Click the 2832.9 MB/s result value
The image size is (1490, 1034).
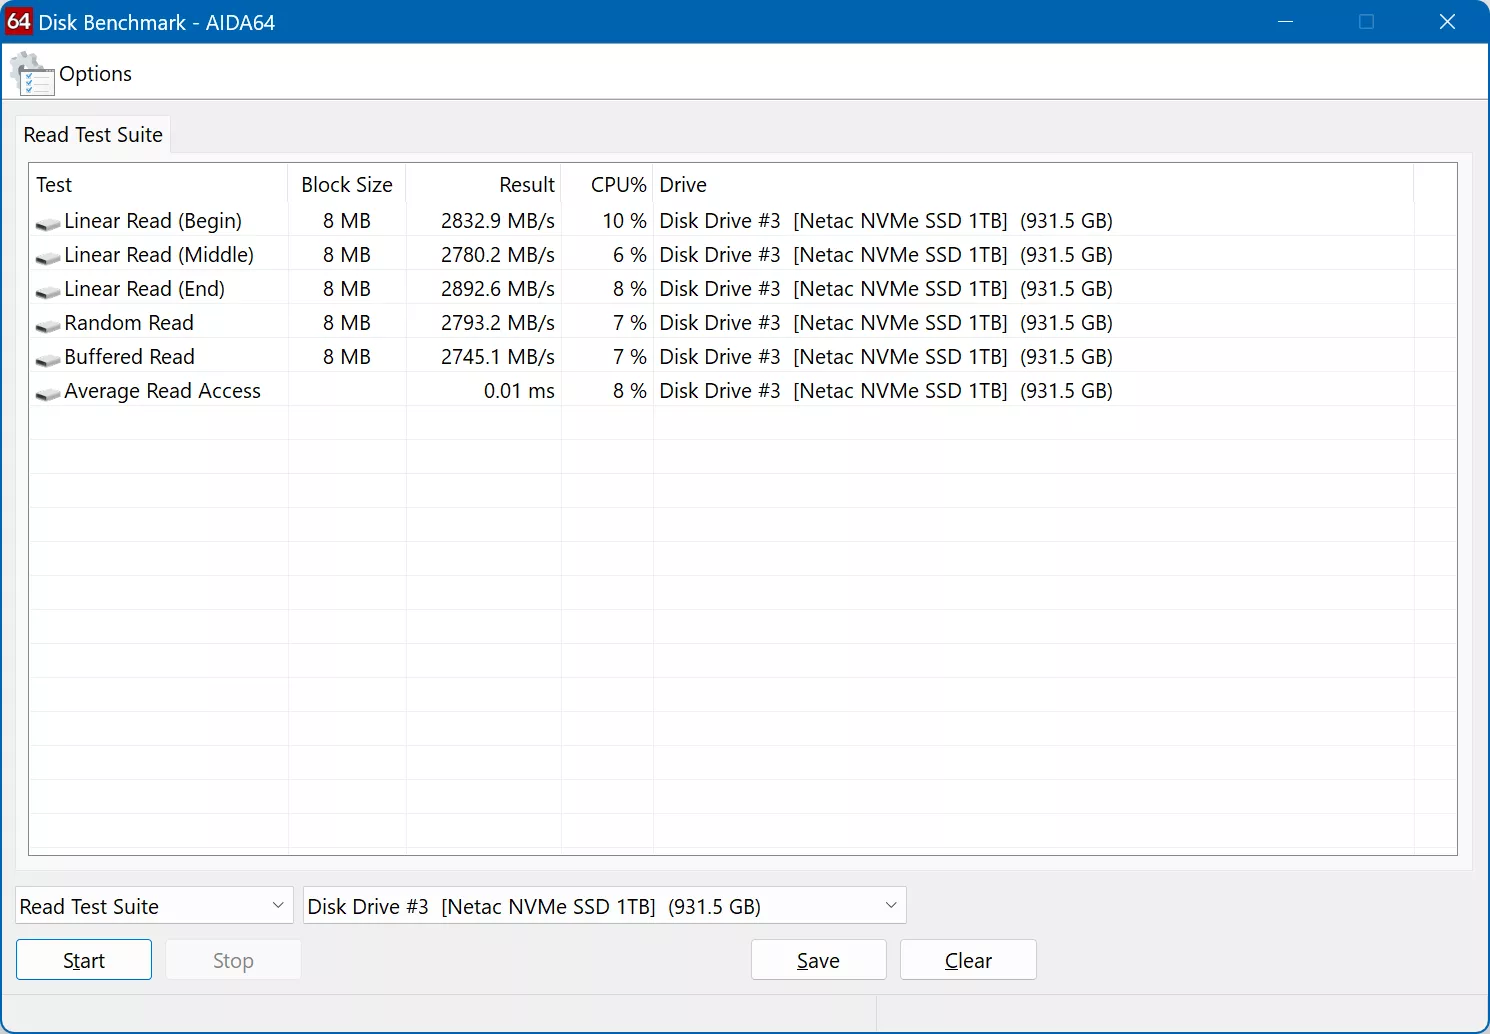[498, 221]
